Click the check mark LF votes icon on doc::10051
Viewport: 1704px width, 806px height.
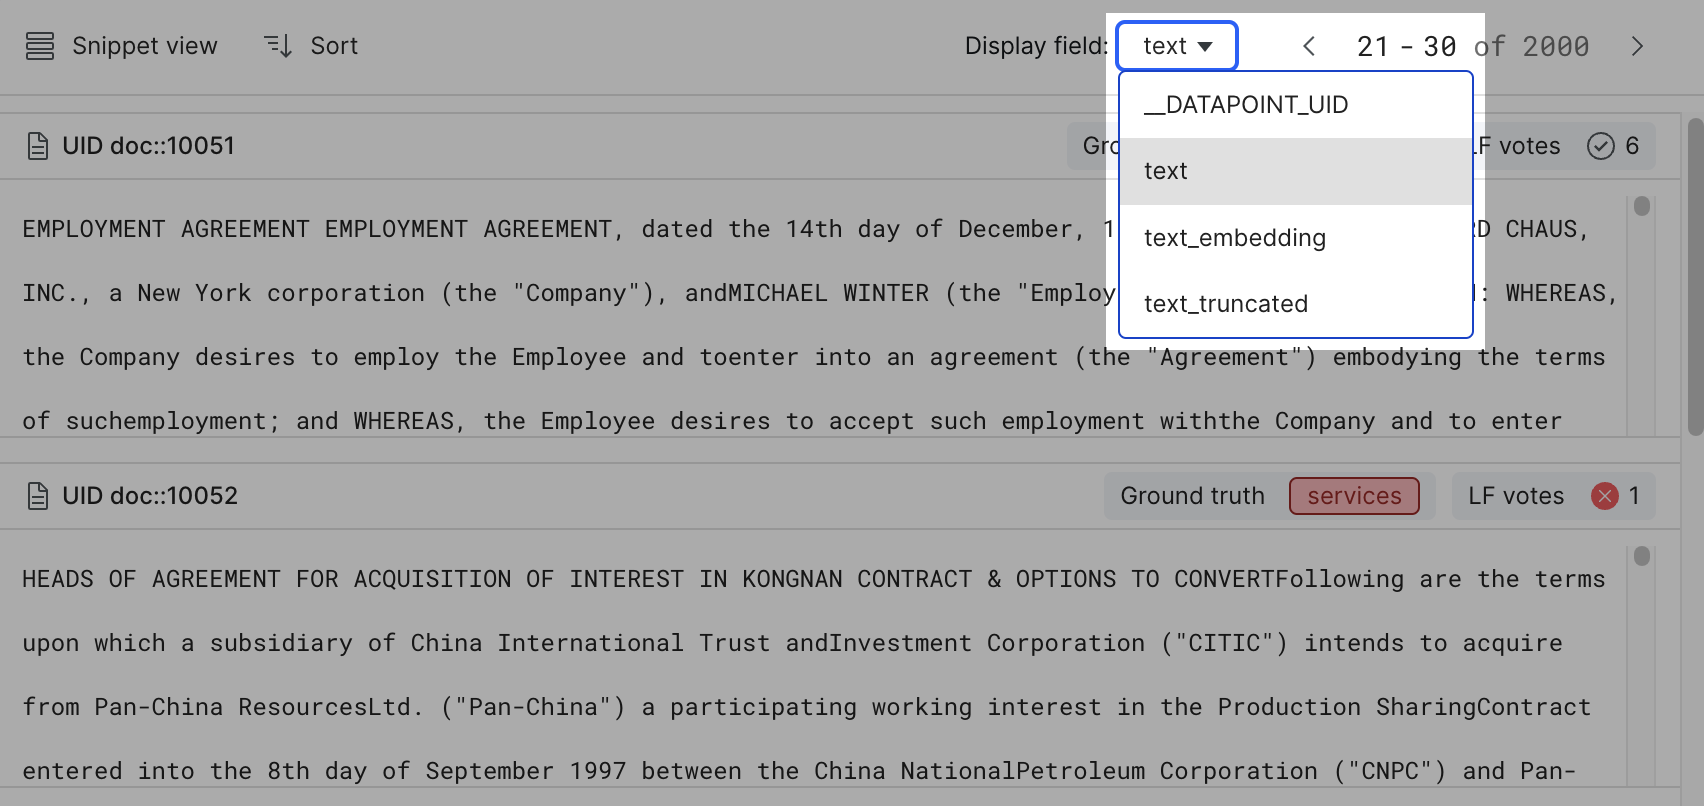[1601, 146]
